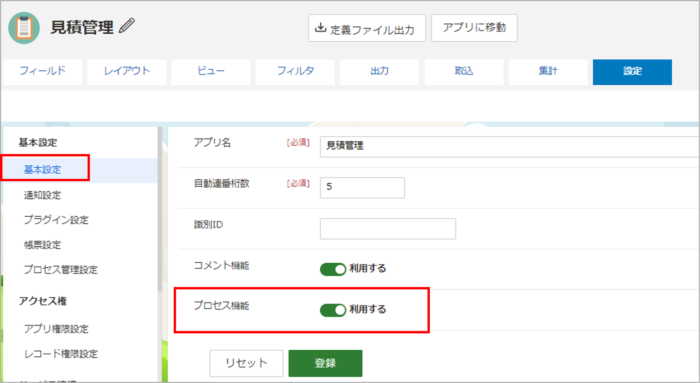Click the clipboard app icon
This screenshot has width=700, height=383.
point(24,28)
